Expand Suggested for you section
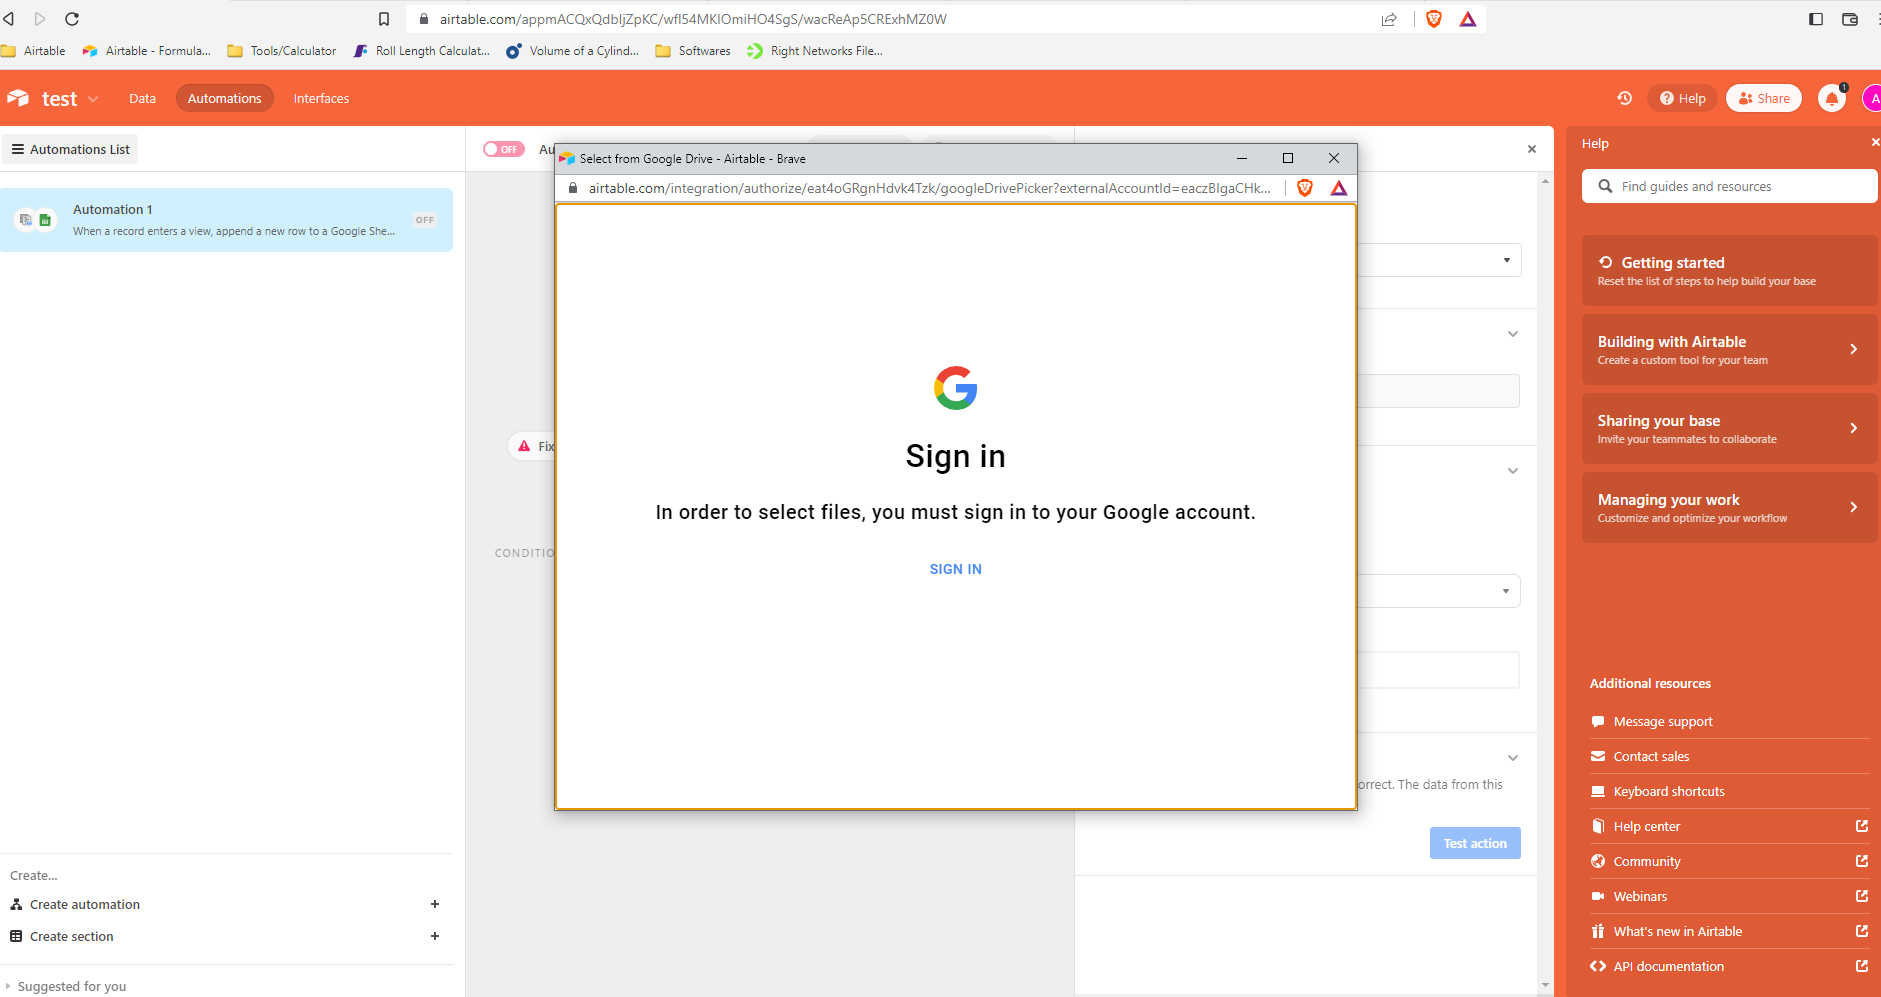 [x=66, y=986]
